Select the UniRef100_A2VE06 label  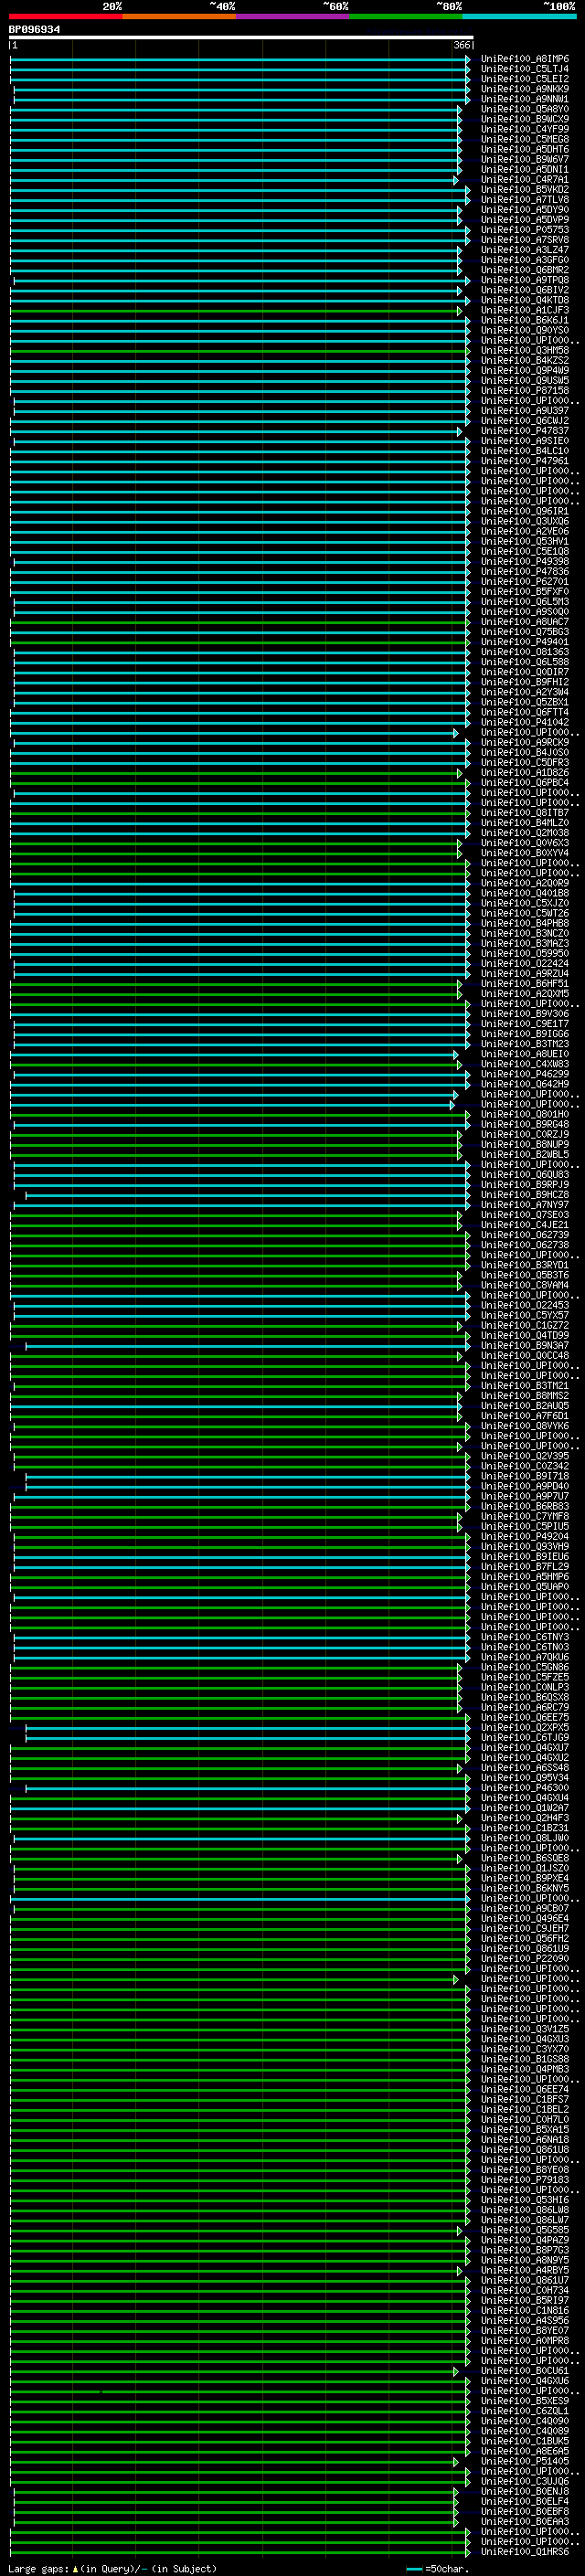(x=525, y=532)
